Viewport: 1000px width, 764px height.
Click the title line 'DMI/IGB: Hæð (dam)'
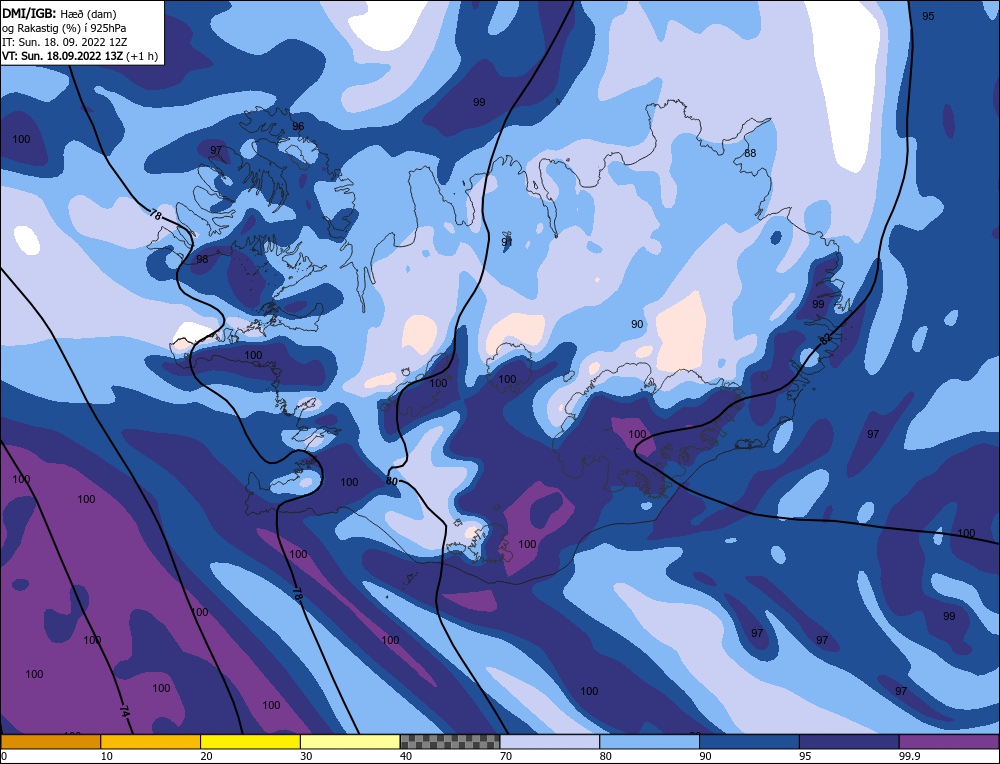point(59,13)
